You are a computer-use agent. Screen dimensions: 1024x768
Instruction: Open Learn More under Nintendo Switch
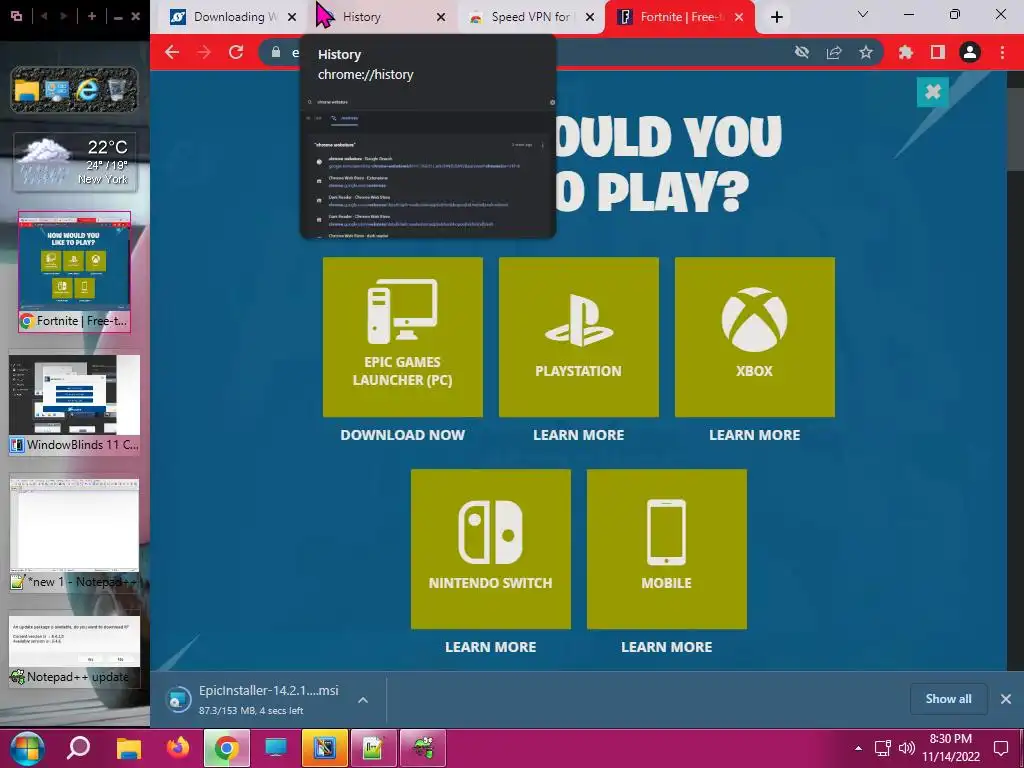click(x=490, y=647)
